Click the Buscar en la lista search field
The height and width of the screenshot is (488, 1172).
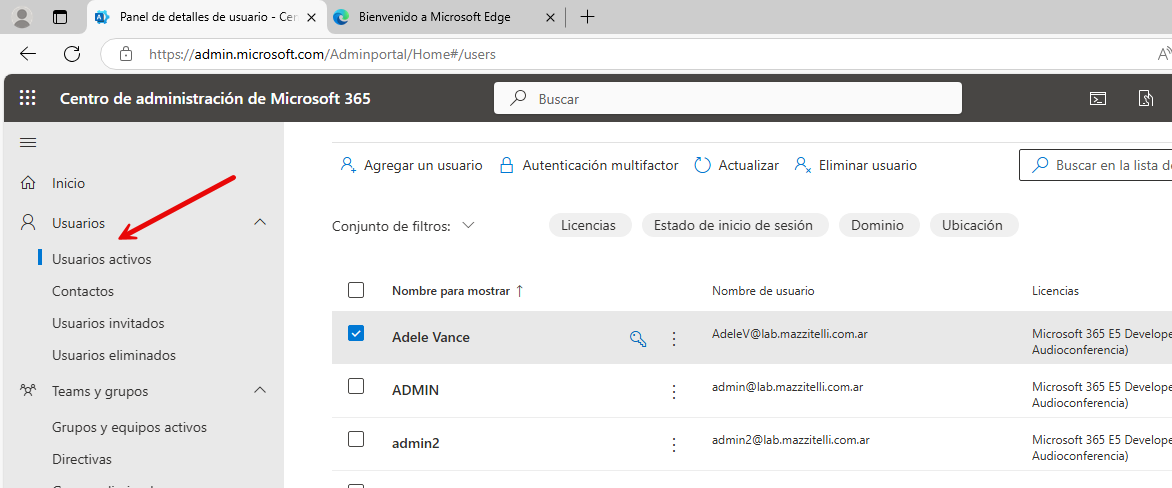pyautogui.click(x=1096, y=165)
